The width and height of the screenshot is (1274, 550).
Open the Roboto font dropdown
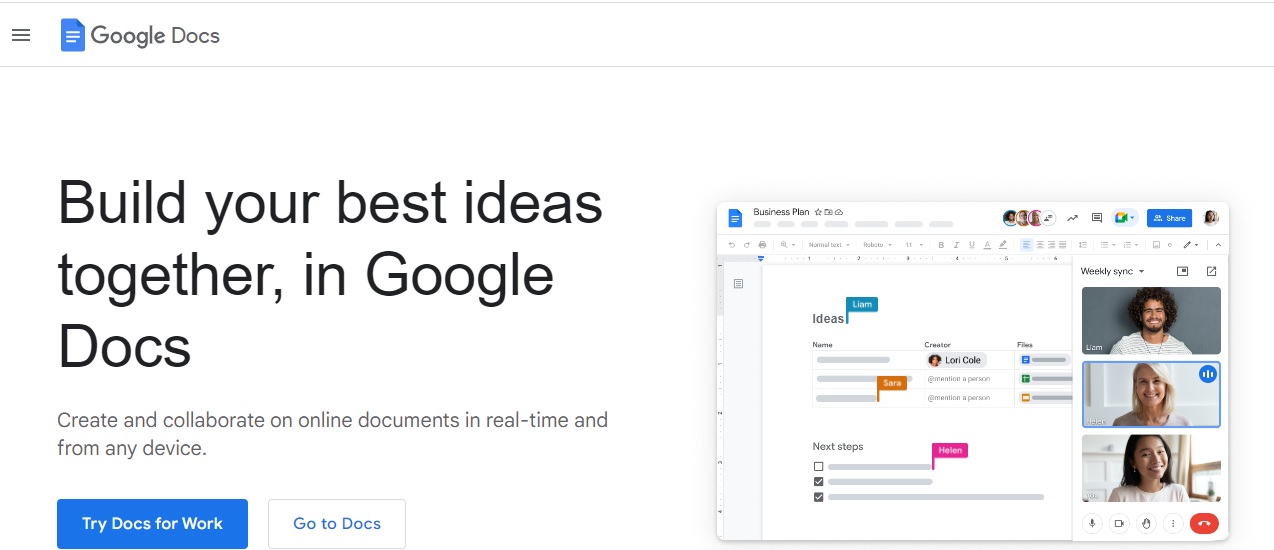[877, 245]
